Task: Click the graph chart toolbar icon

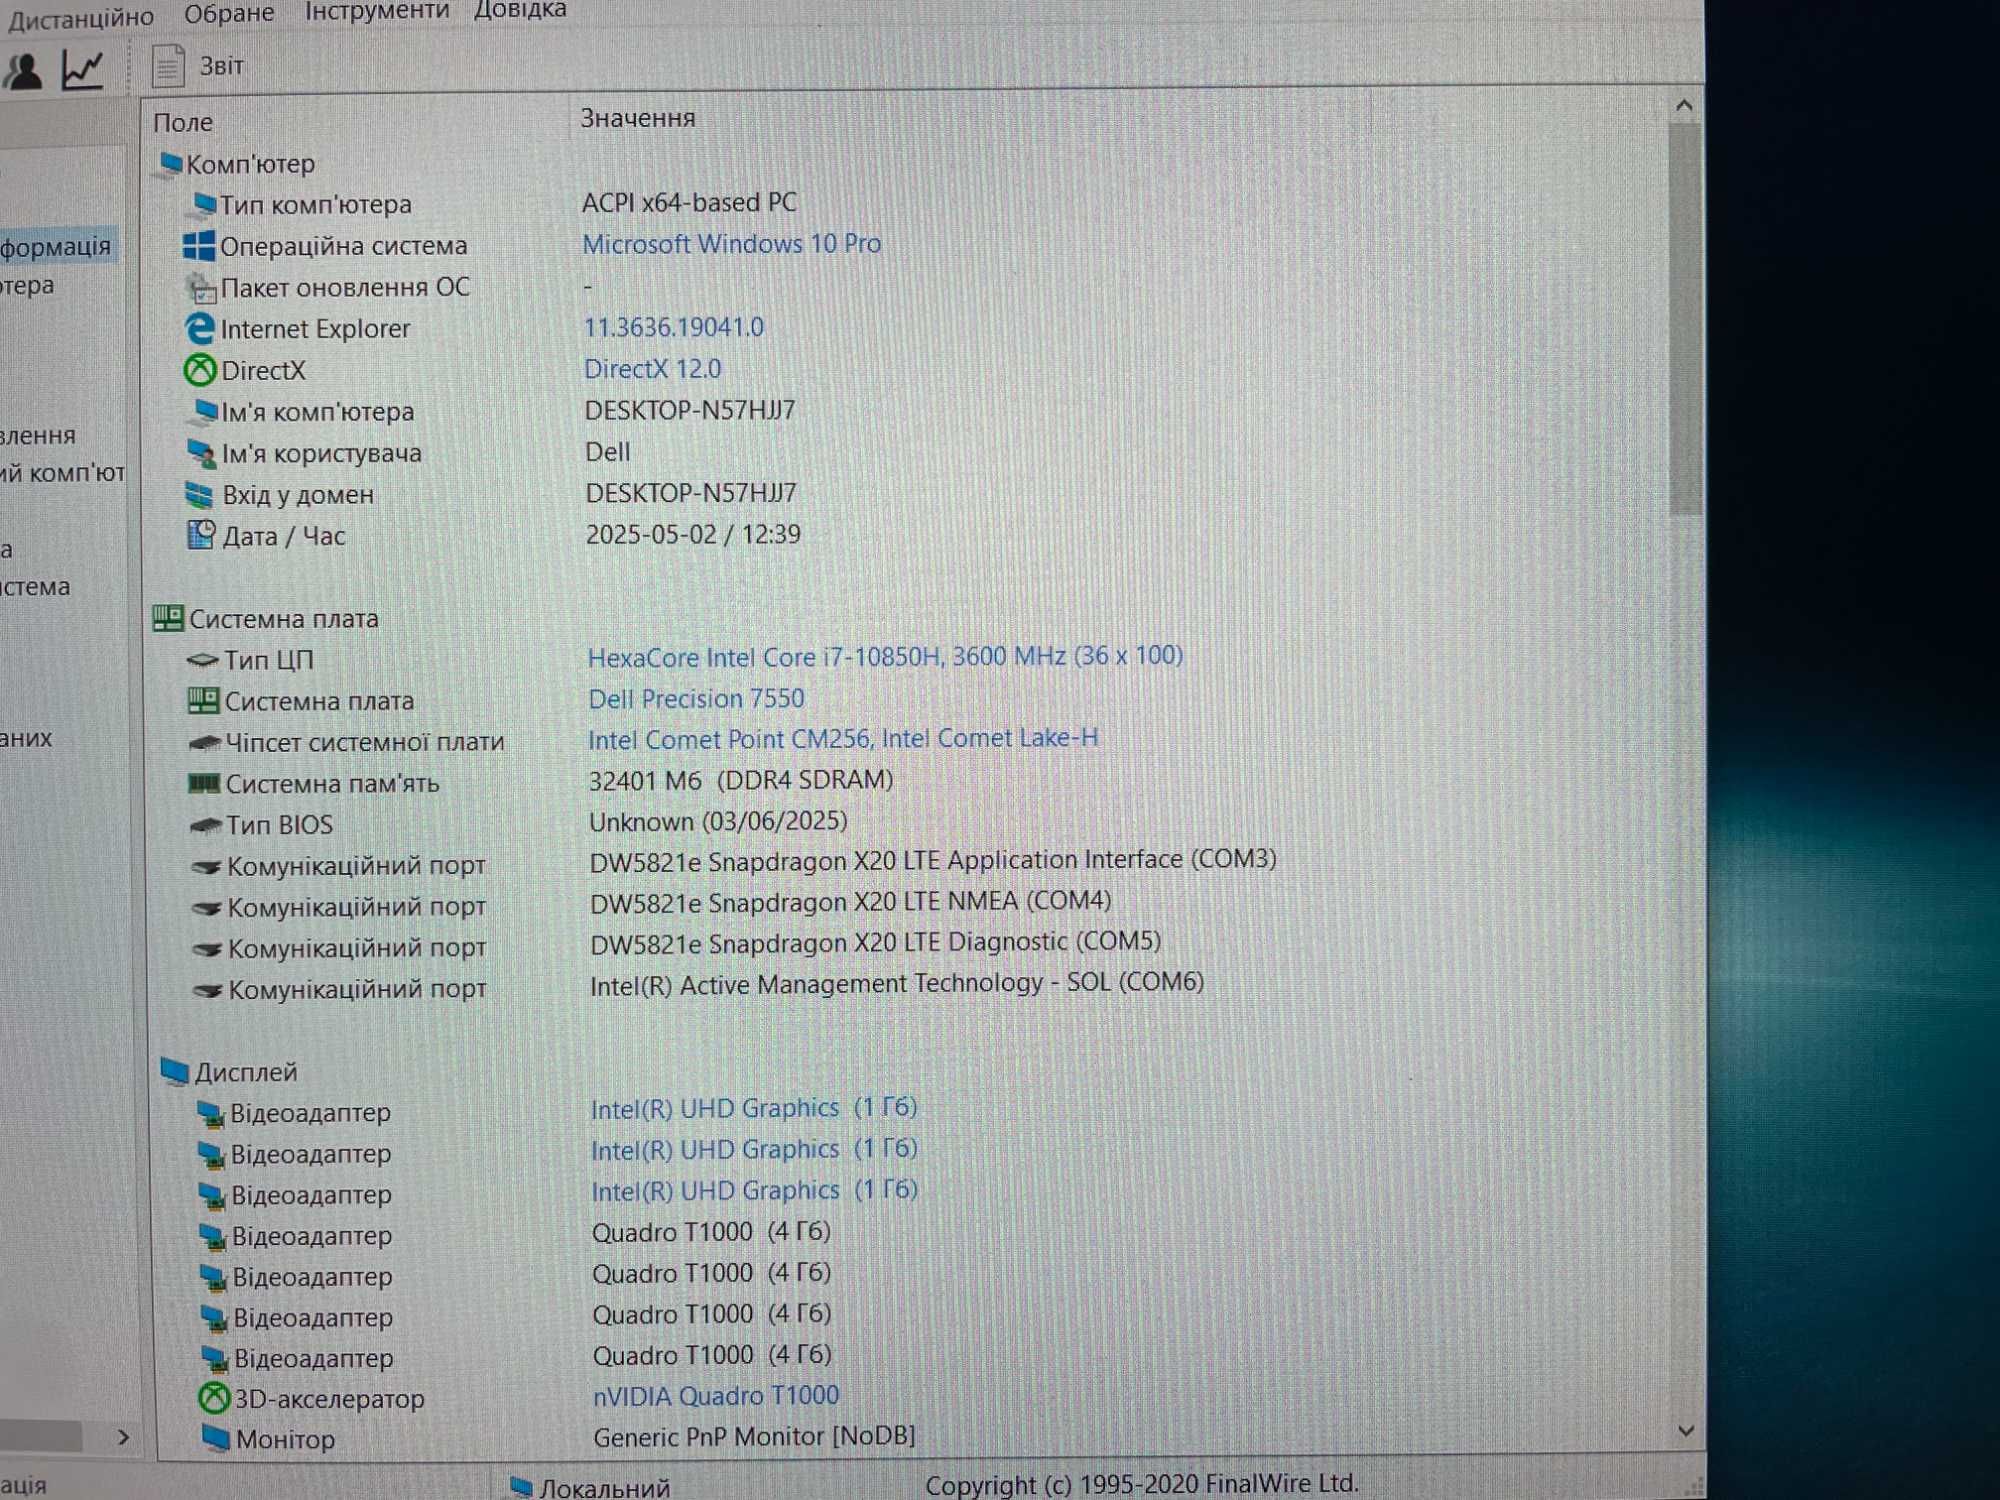Action: (x=83, y=70)
